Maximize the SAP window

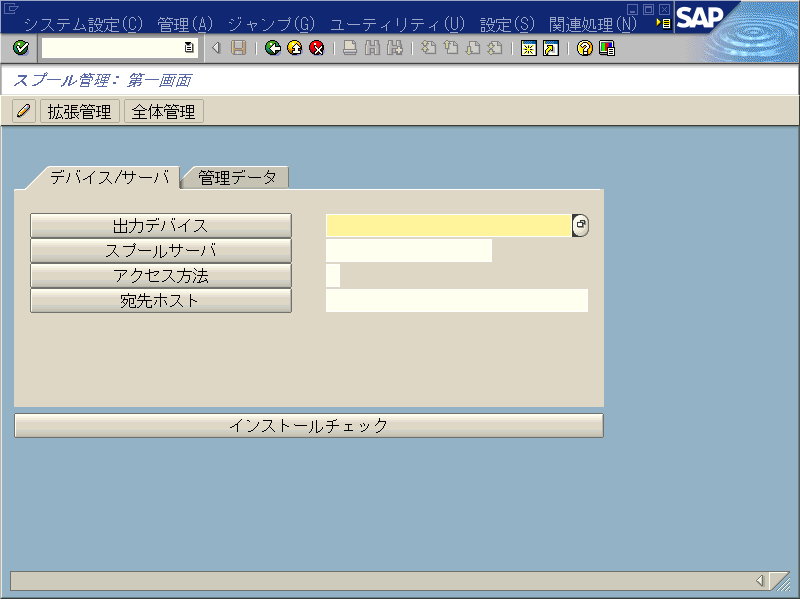[648, 10]
